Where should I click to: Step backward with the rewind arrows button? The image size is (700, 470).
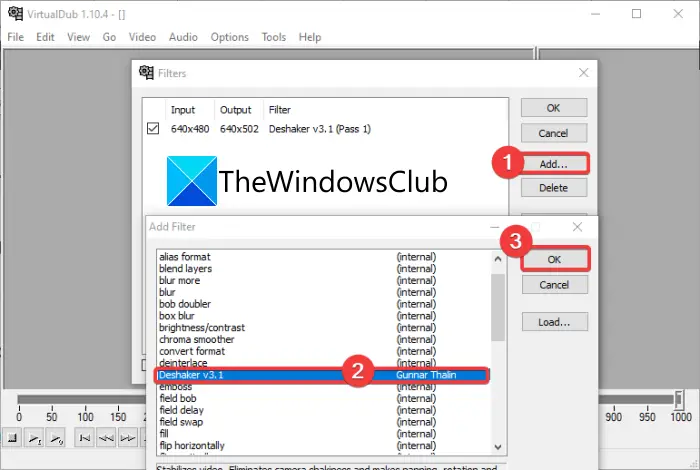tap(106, 437)
